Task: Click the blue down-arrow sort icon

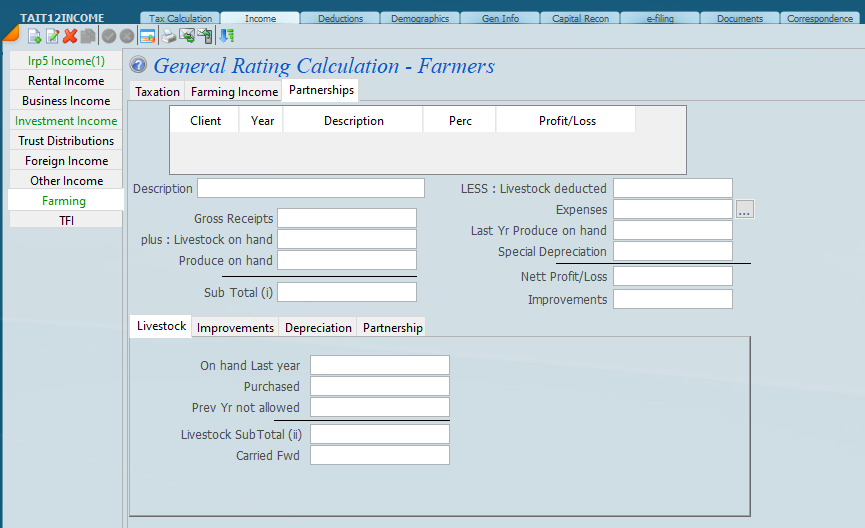Action: pos(226,36)
